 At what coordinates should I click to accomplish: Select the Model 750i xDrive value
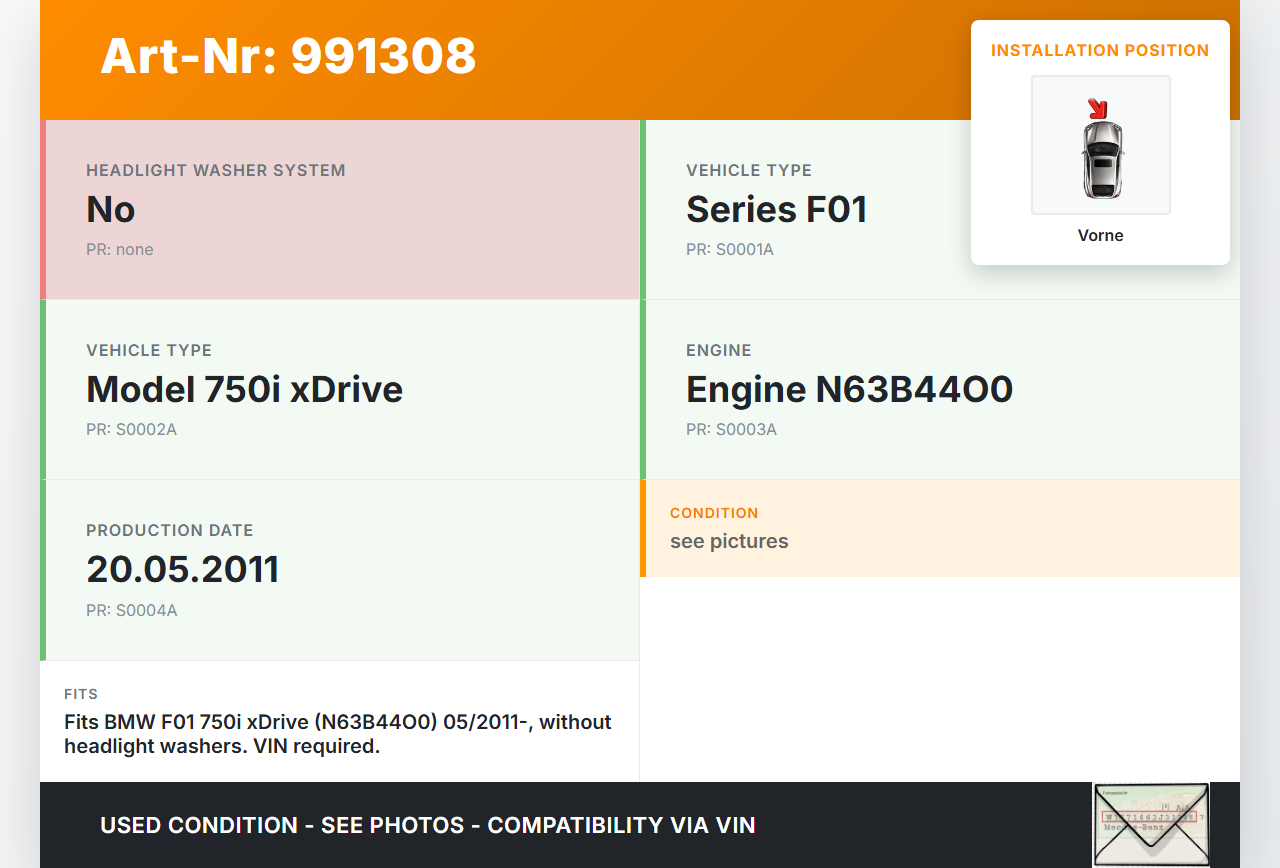click(245, 389)
